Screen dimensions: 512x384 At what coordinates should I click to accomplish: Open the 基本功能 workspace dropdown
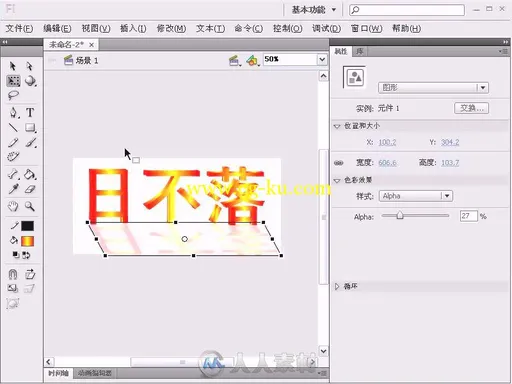pos(314,10)
